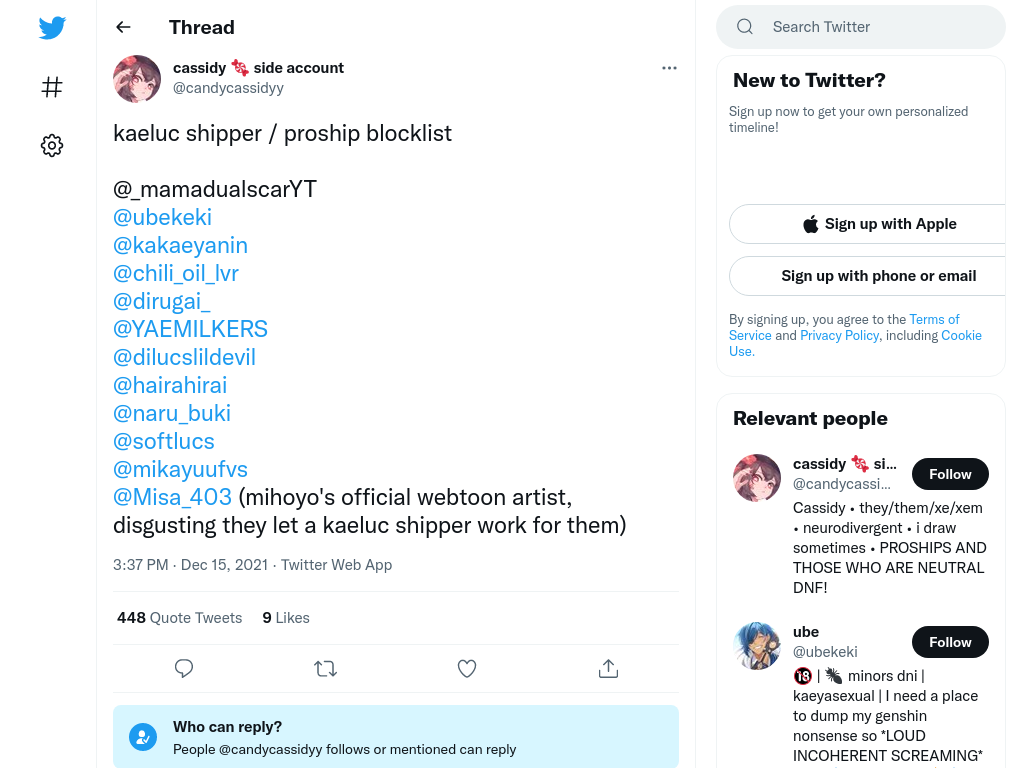Like the tweet with the heart icon

tap(467, 668)
